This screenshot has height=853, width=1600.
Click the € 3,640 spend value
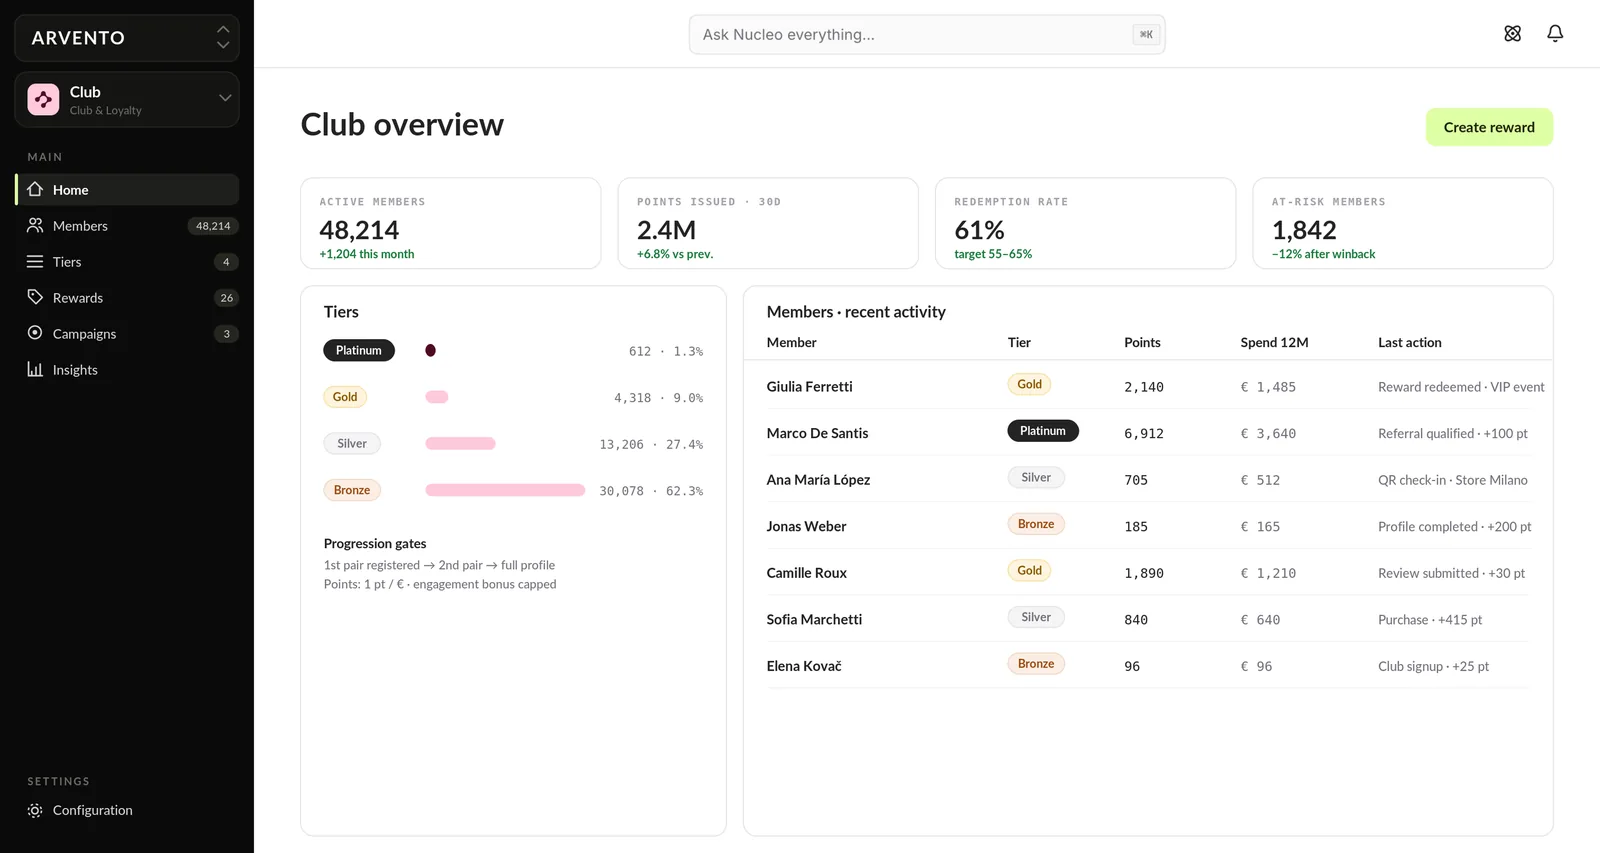click(x=1268, y=434)
